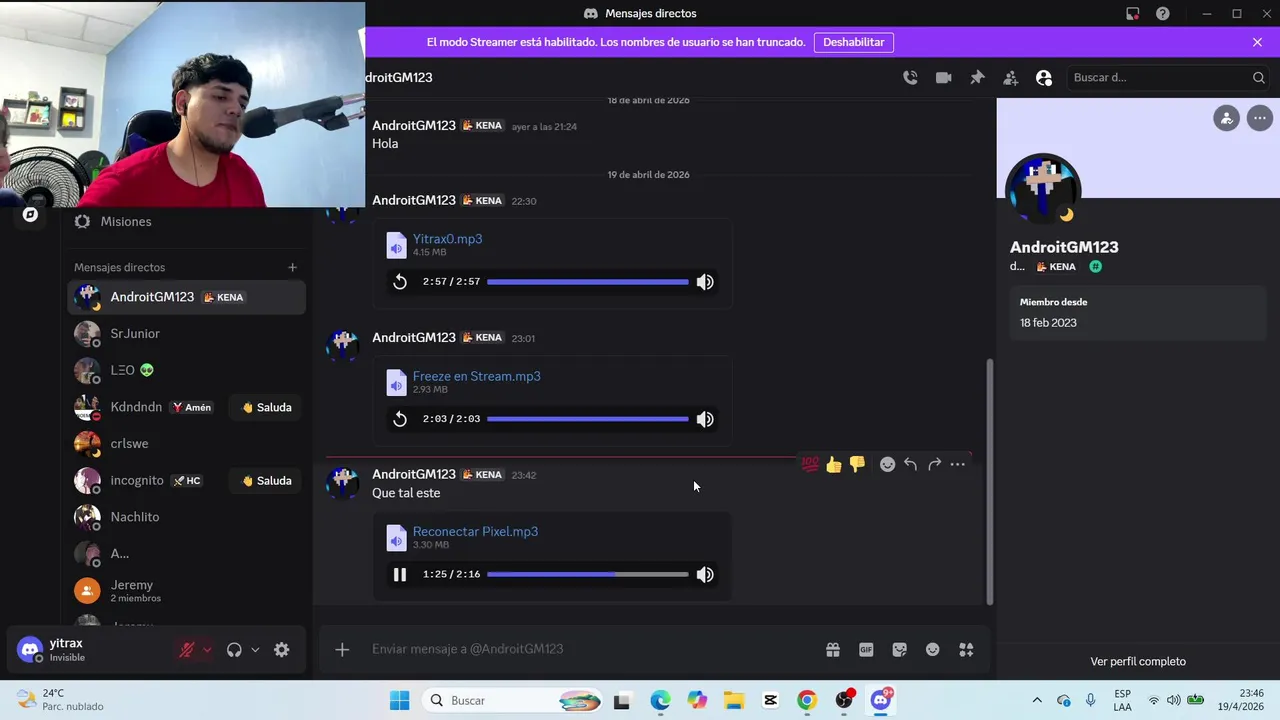Toggle microphone mute in user panel

(x=186, y=650)
